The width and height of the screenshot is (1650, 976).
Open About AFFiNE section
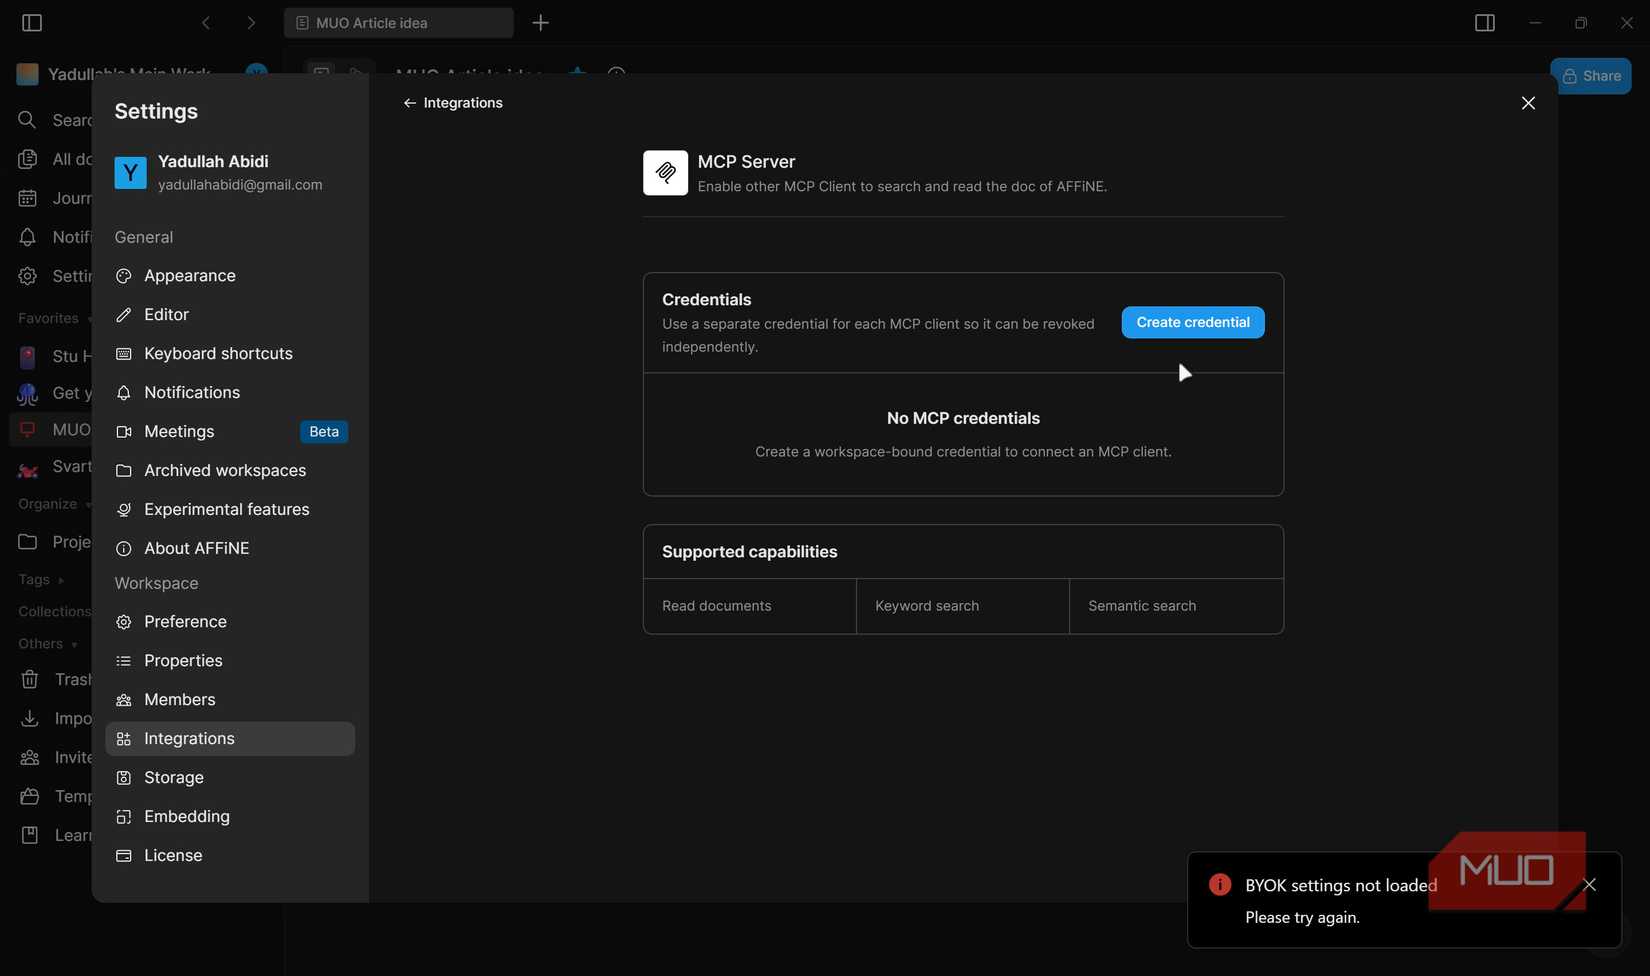coord(230,549)
